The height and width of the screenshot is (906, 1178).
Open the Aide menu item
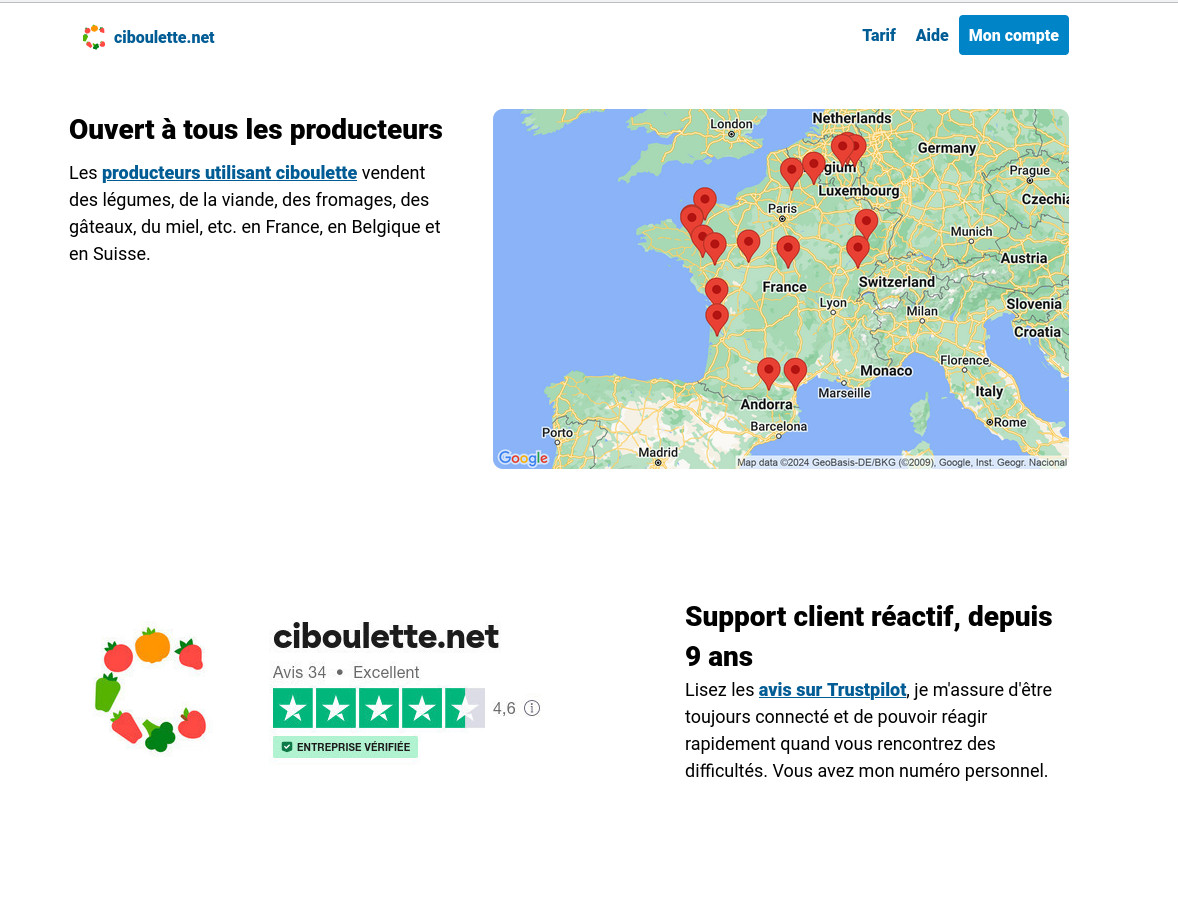click(931, 35)
